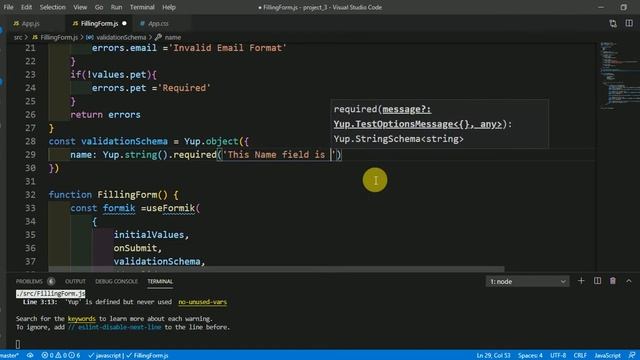Click the keywords link in terminal

82,319
